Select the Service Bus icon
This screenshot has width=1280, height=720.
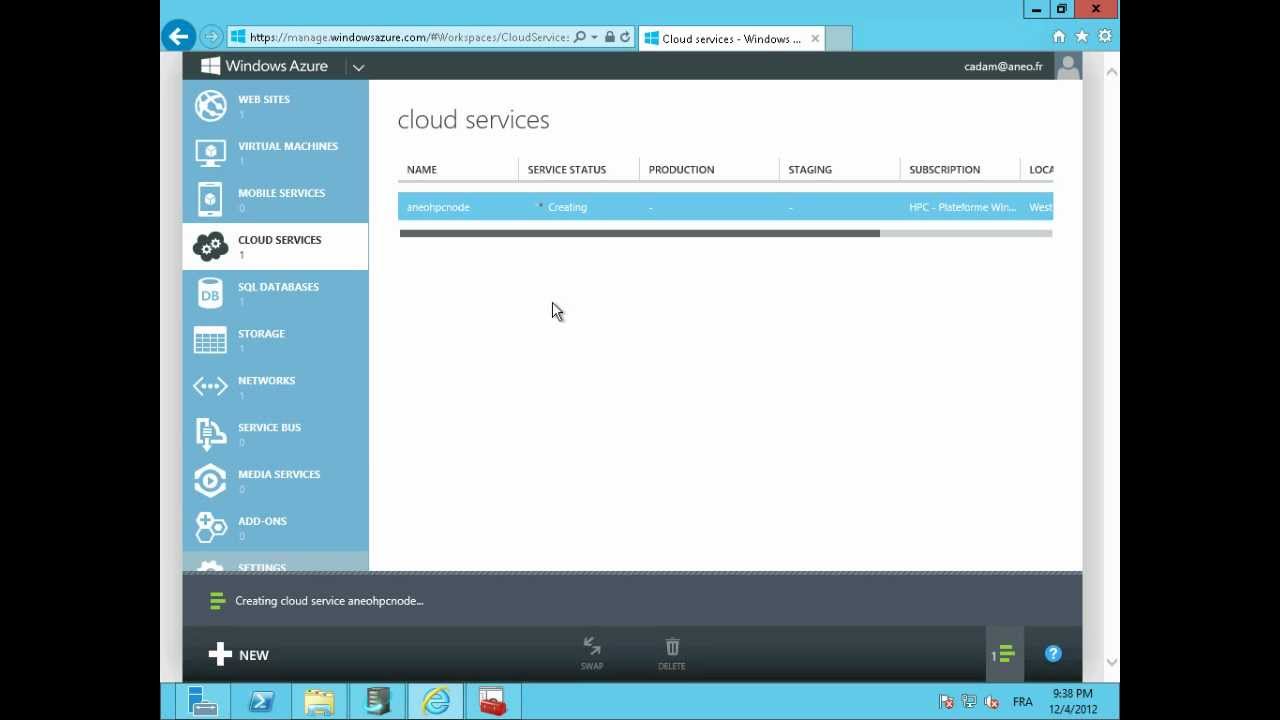pyautogui.click(x=210, y=434)
